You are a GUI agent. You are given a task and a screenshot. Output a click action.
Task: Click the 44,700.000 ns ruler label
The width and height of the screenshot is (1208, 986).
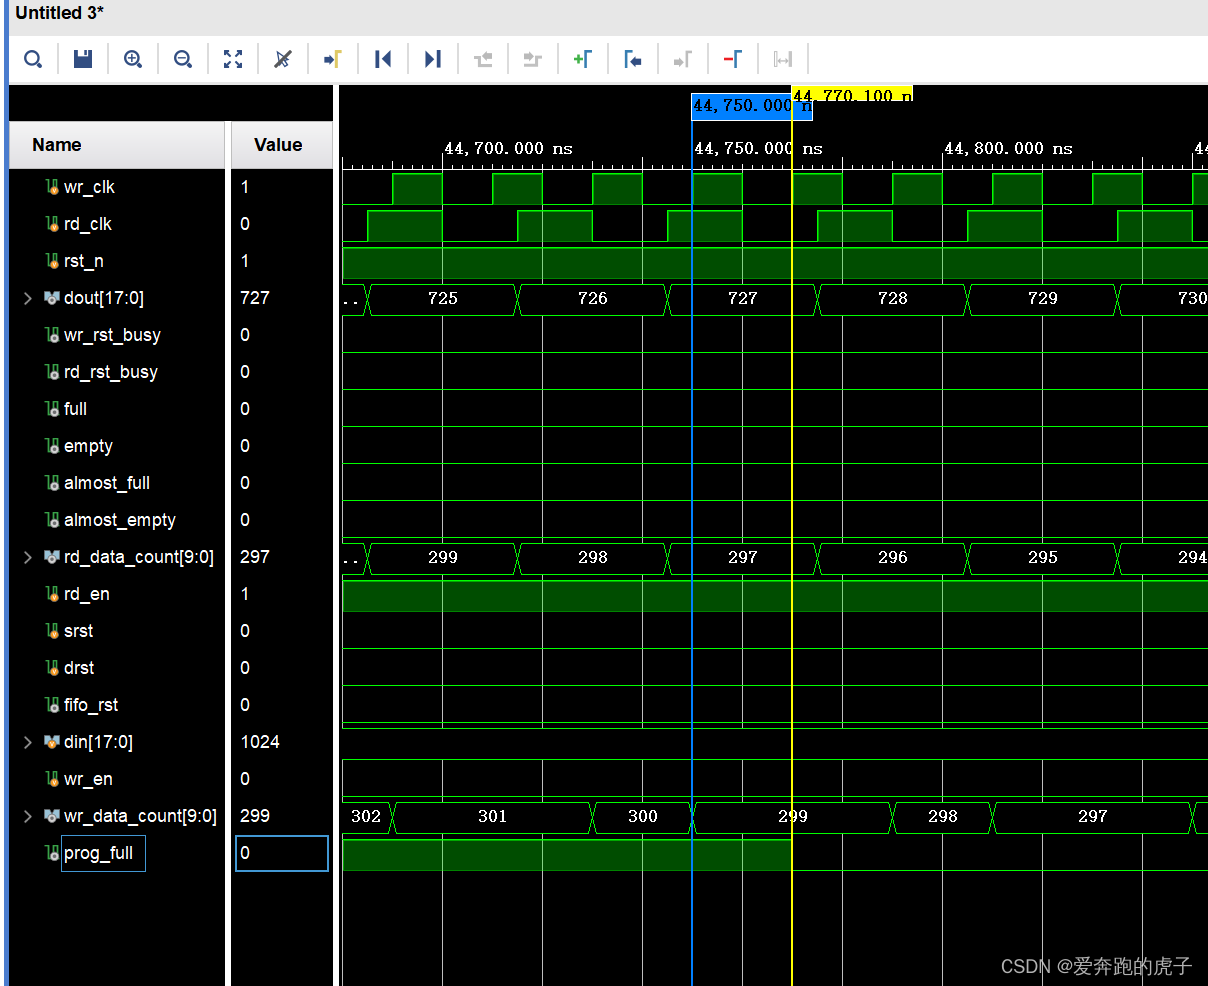[508, 148]
